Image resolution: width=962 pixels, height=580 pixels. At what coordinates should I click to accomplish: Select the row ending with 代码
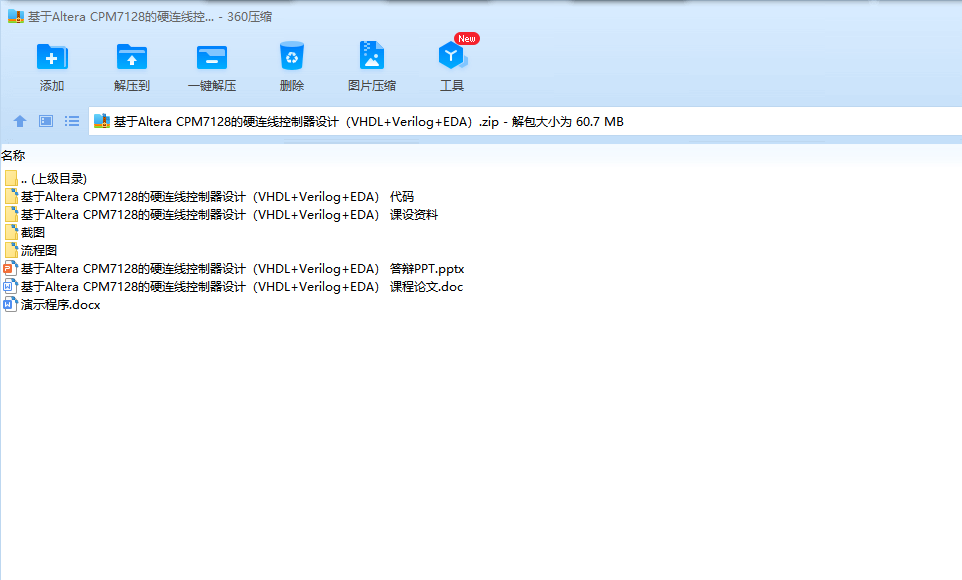click(217, 196)
